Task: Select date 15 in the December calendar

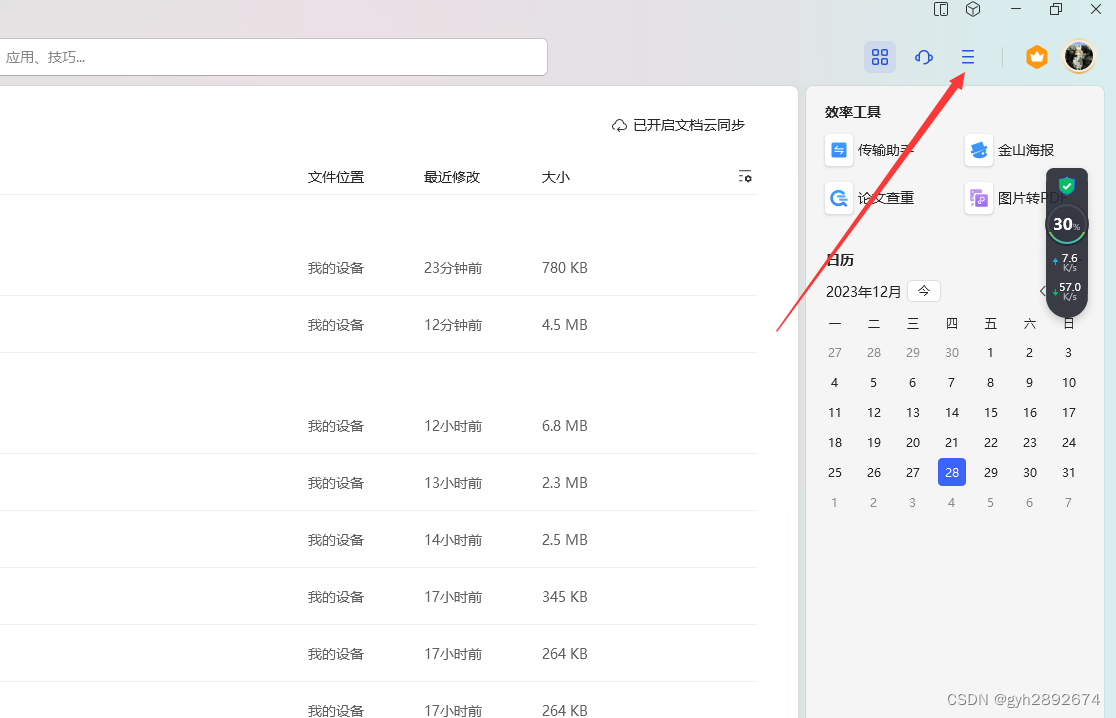Action: point(990,412)
